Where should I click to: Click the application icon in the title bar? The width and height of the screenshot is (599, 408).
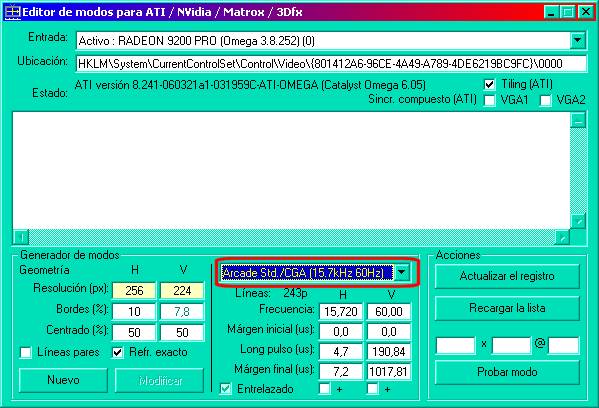(x=13, y=12)
